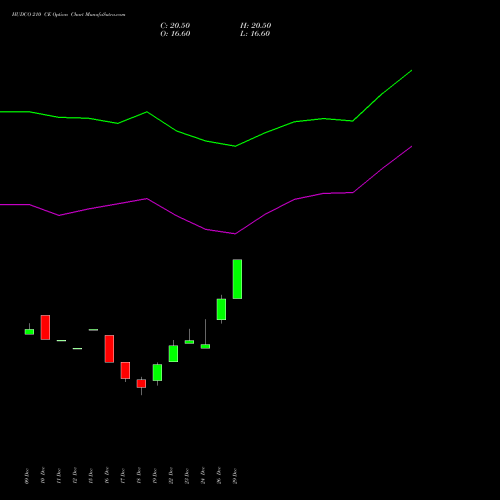Image resolution: width=500 pixels, height=500 pixels.
Task: Click the 23 Dec date label
Action: pos(187,476)
